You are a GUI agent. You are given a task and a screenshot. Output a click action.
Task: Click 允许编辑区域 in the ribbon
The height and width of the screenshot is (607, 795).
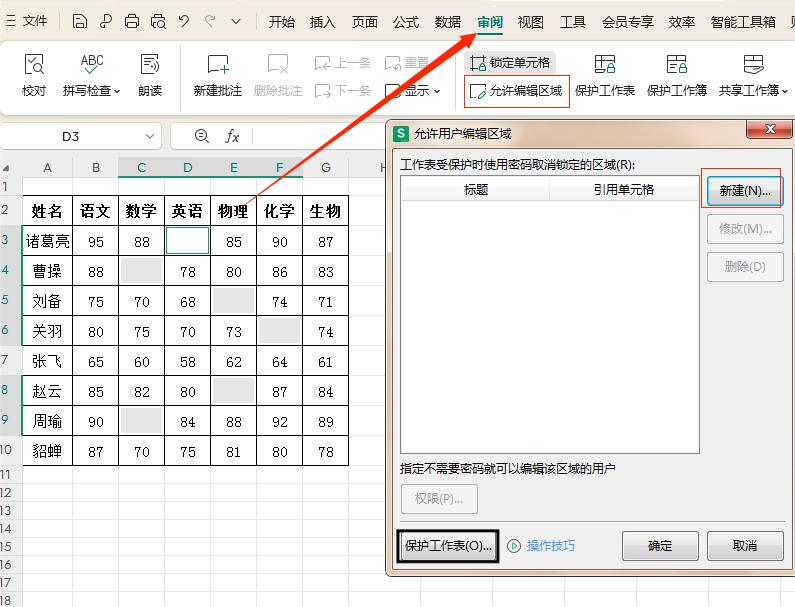pos(517,91)
